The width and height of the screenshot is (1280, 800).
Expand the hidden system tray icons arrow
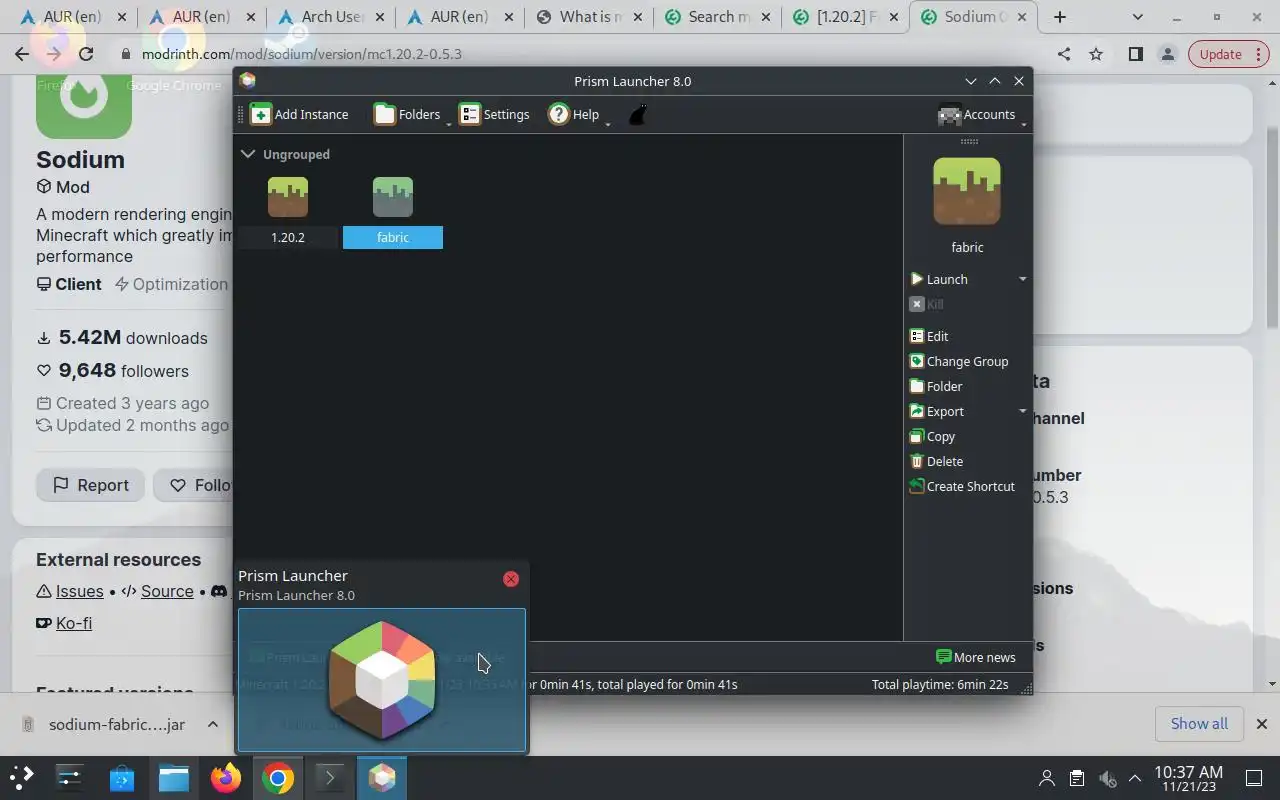click(1135, 778)
